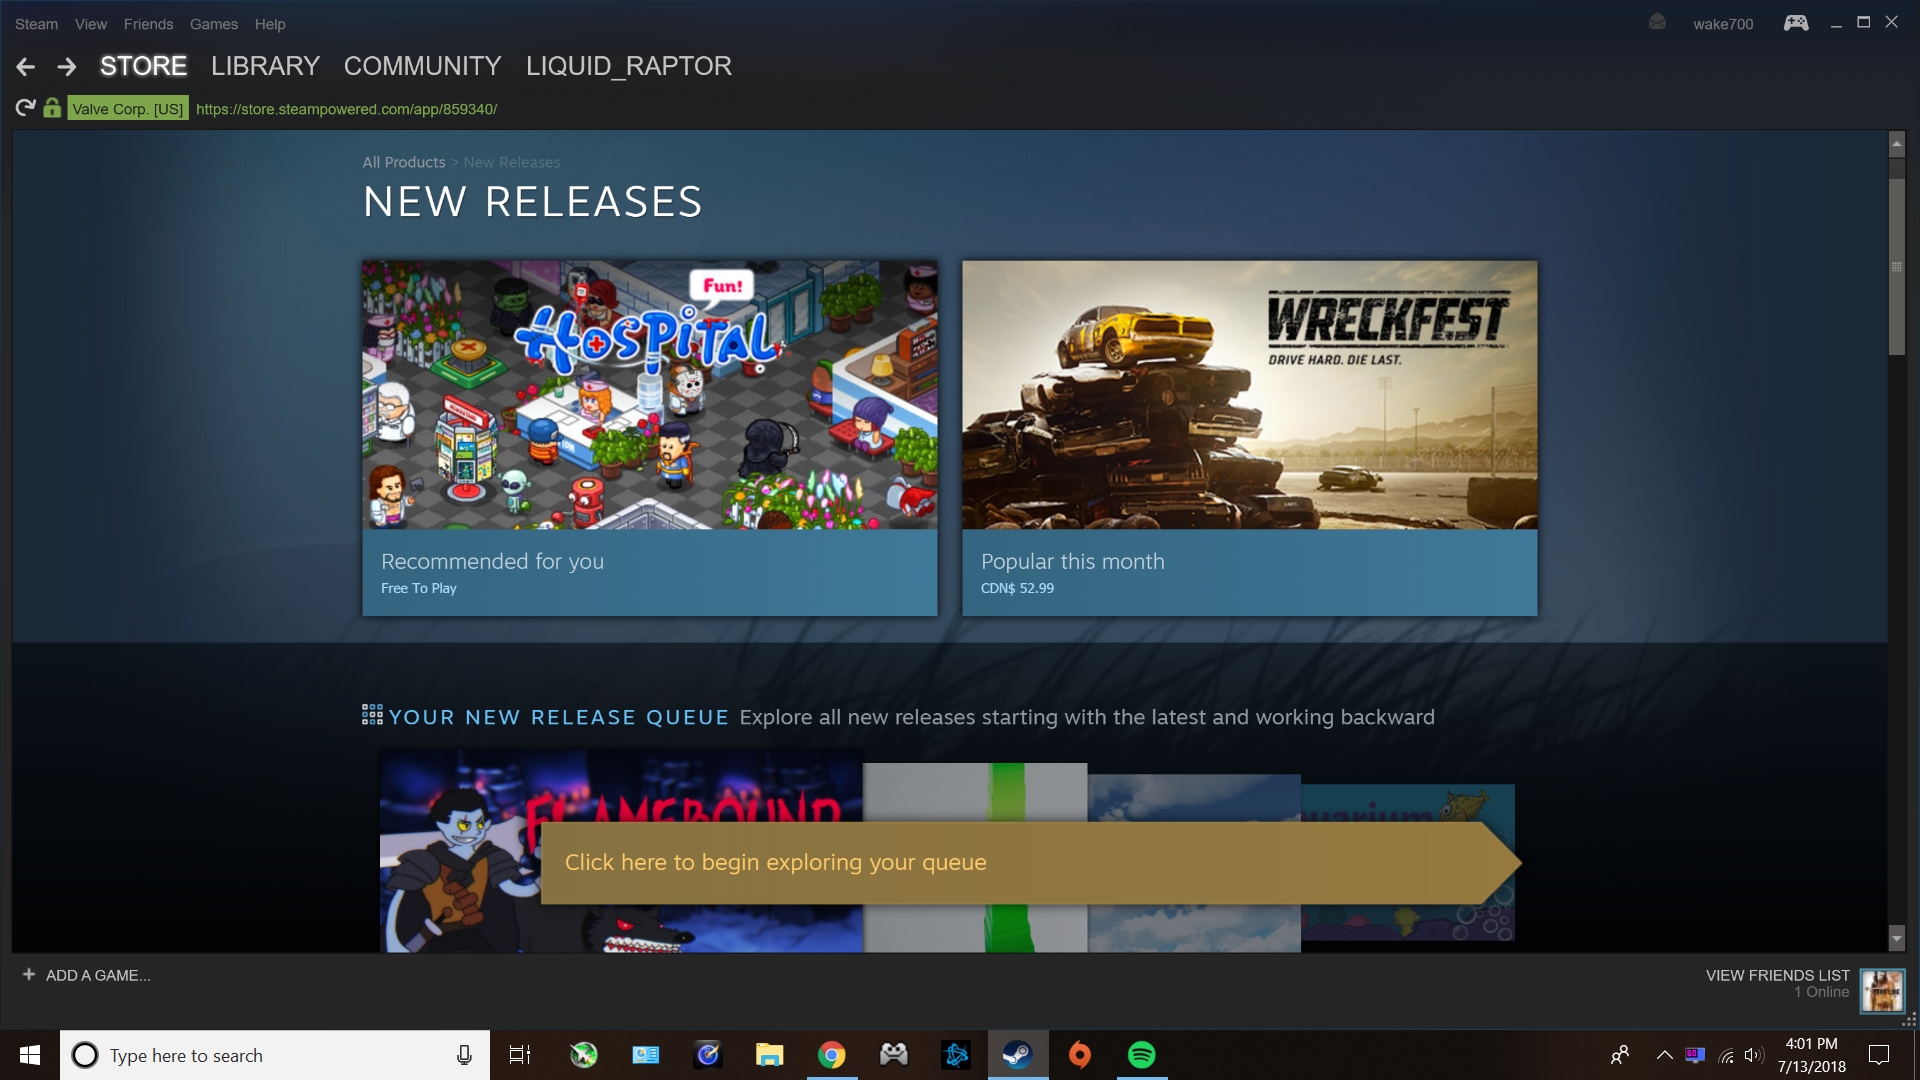
Task: Click the back navigation arrow
Action: click(26, 67)
